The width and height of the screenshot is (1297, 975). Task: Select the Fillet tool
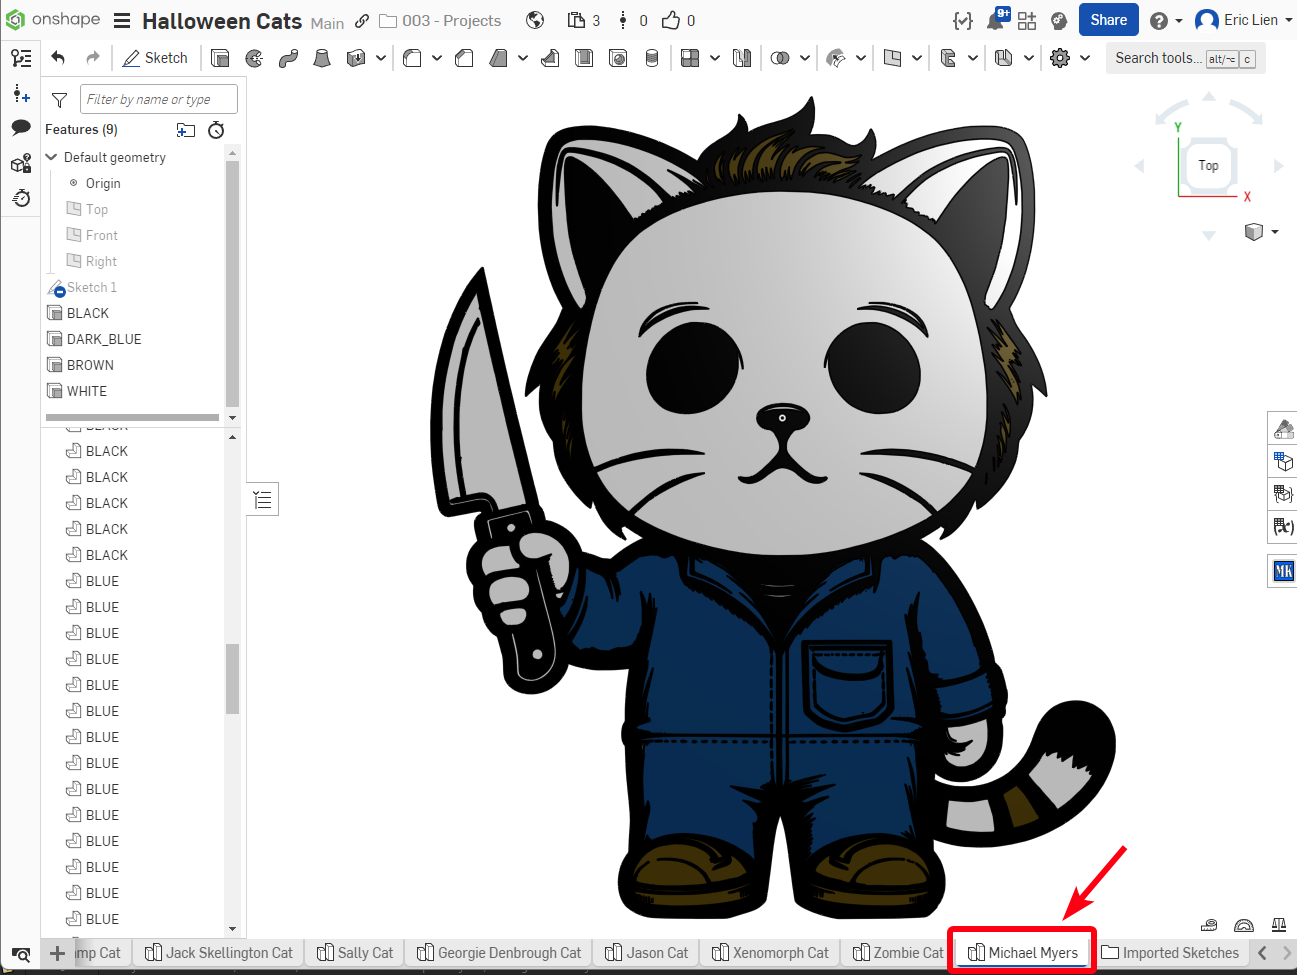pos(412,58)
